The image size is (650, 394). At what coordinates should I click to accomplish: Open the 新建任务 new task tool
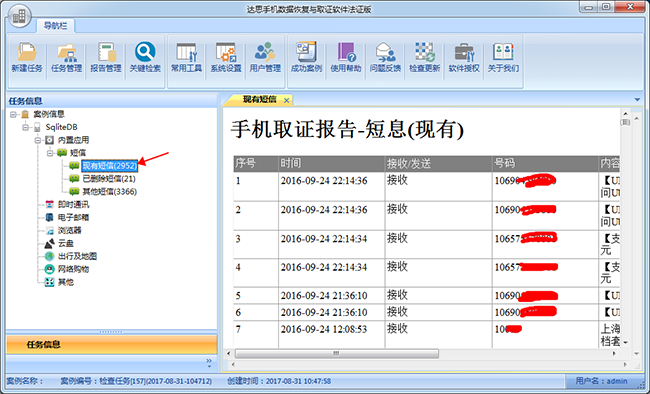pos(27,58)
